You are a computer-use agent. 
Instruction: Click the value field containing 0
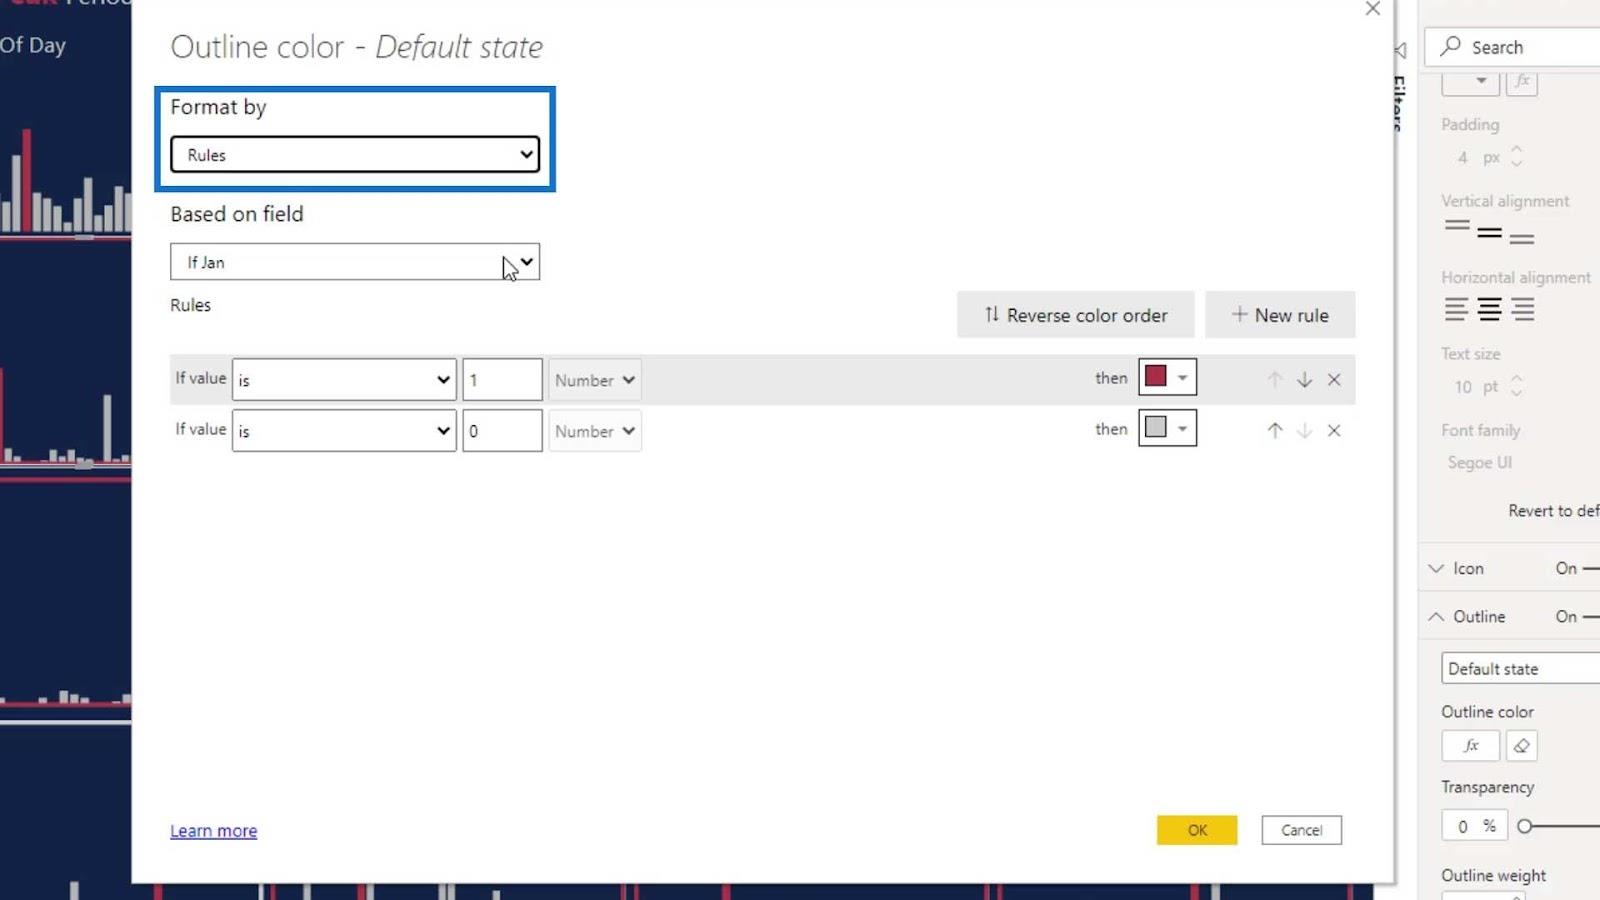[x=502, y=431]
